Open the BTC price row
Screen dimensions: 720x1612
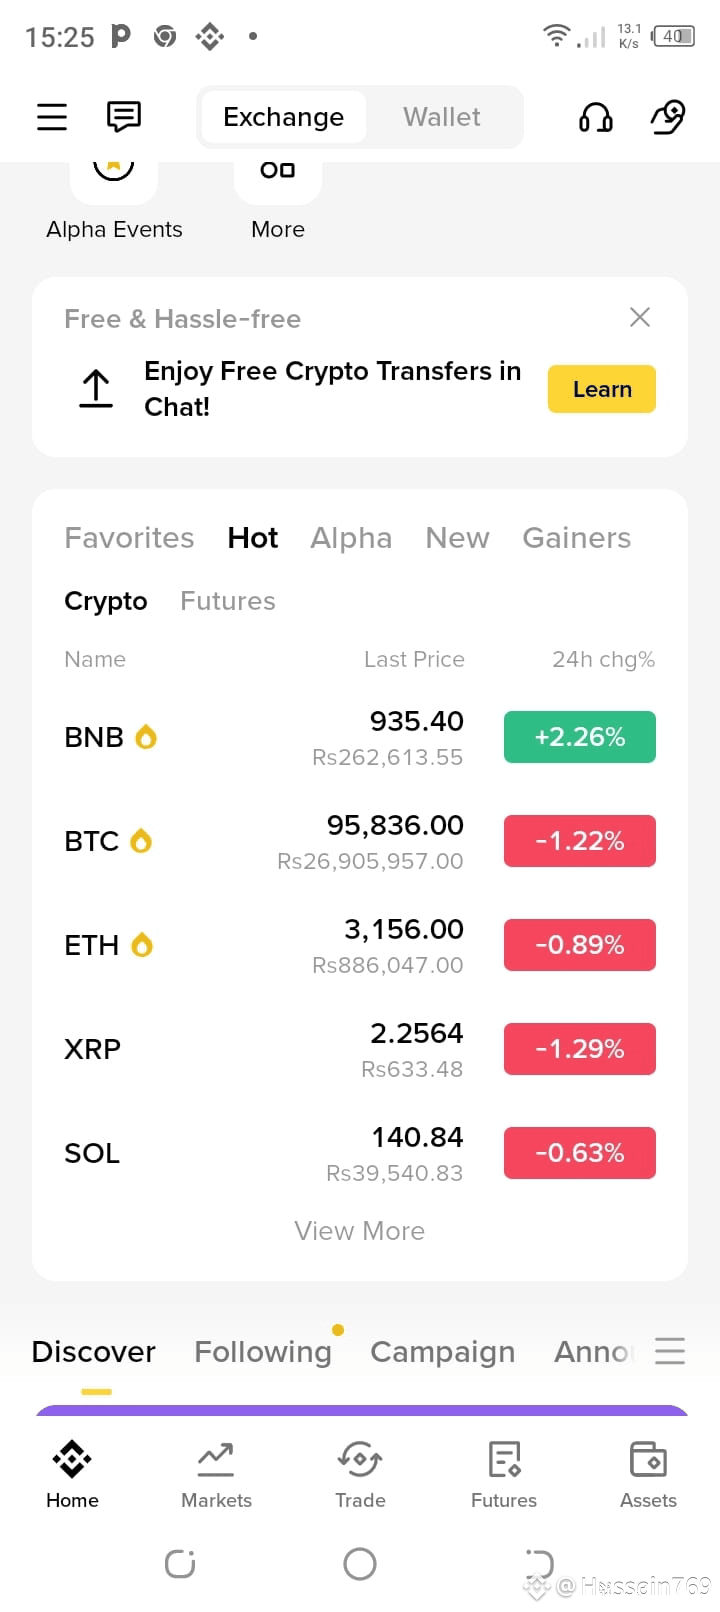coord(360,841)
